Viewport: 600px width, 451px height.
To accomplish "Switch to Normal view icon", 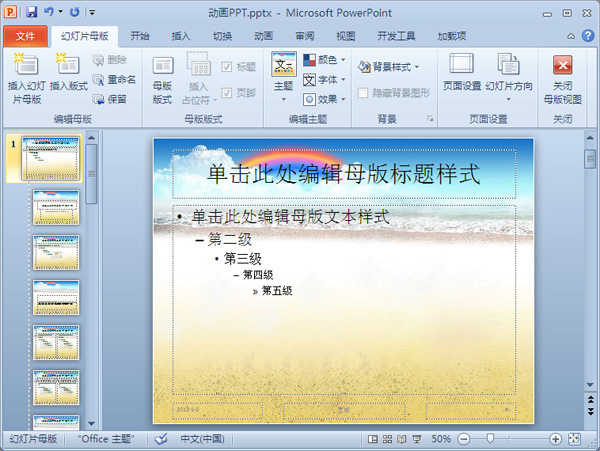I will (x=373, y=439).
